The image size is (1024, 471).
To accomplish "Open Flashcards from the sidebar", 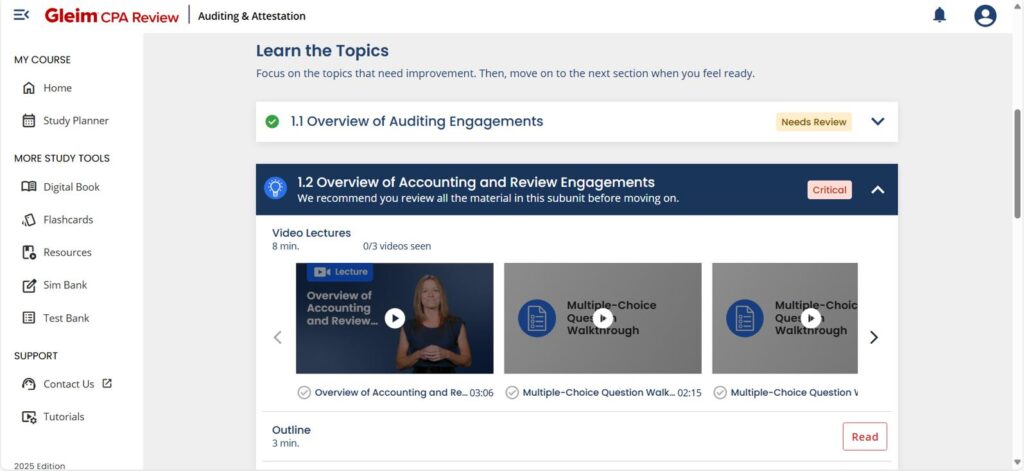I will pos(68,220).
